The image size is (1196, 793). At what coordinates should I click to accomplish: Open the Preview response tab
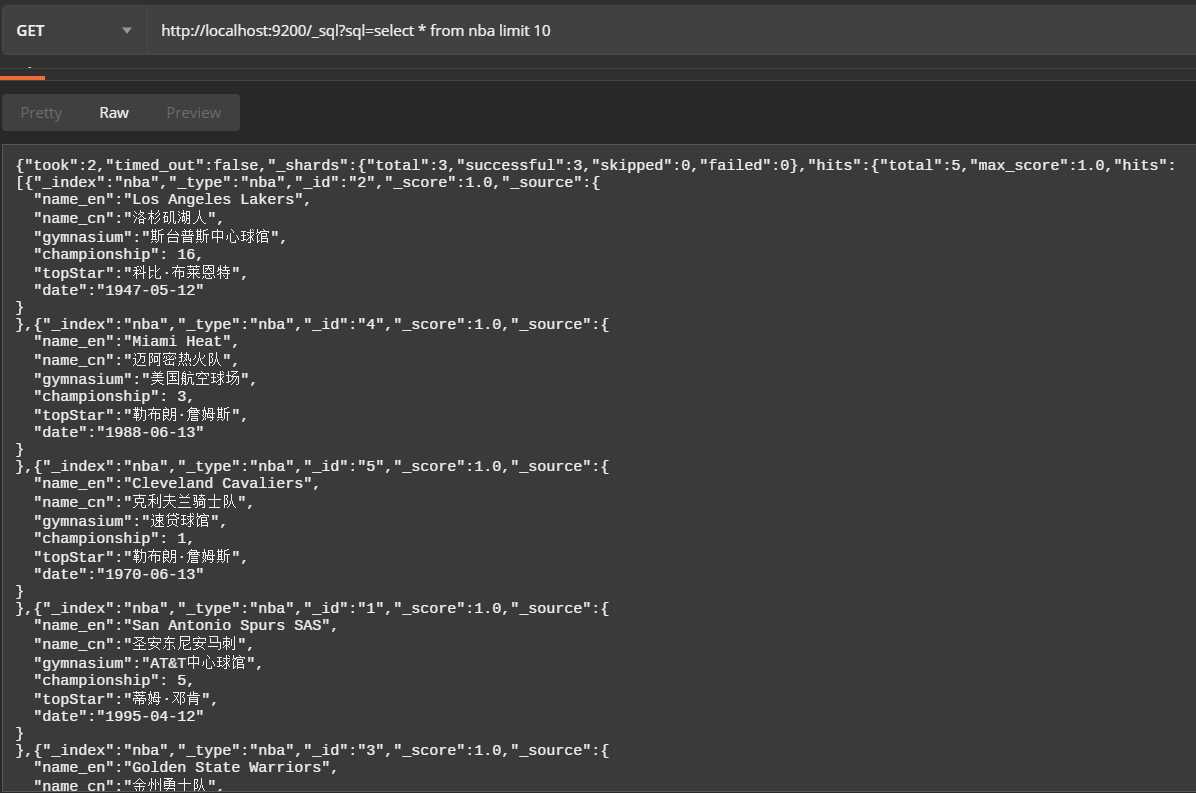[x=194, y=113]
